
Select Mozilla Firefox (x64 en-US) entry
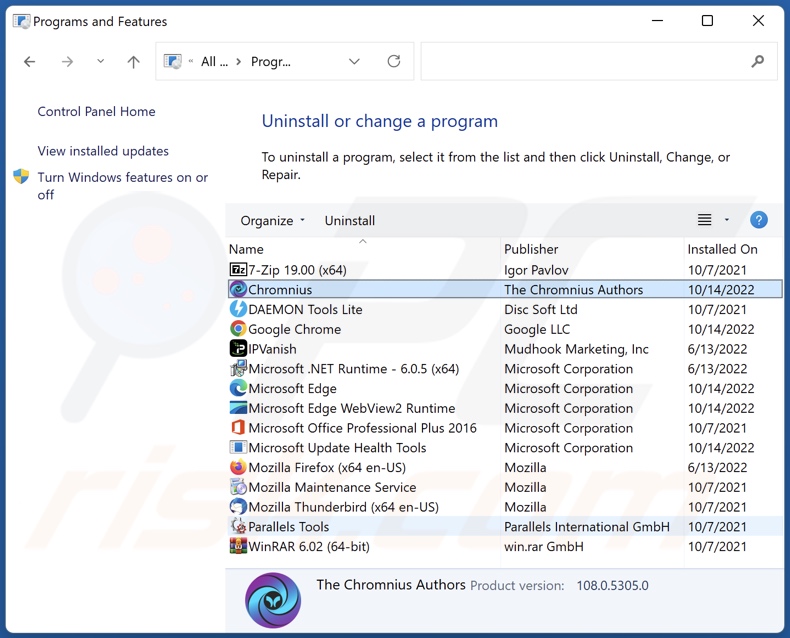(x=505, y=467)
